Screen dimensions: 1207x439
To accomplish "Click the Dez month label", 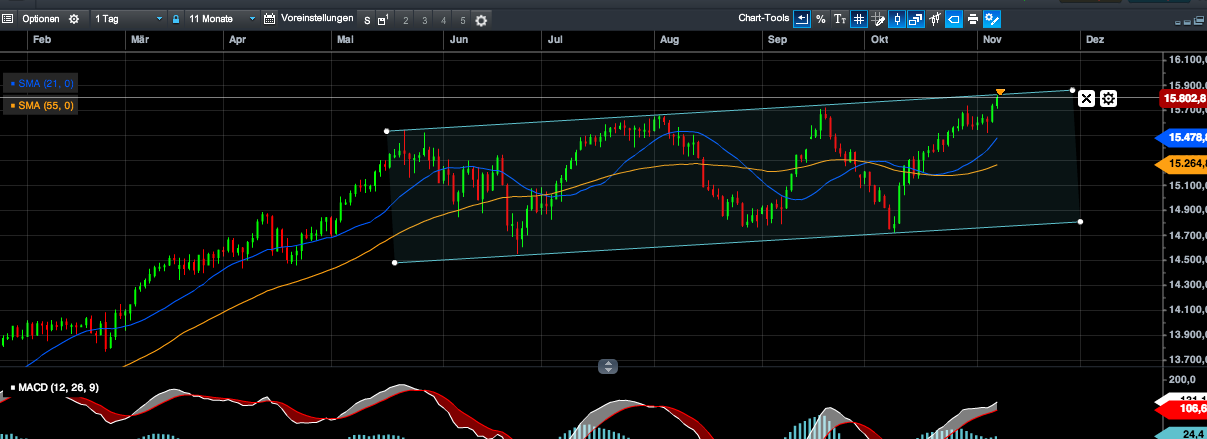I will point(1095,39).
